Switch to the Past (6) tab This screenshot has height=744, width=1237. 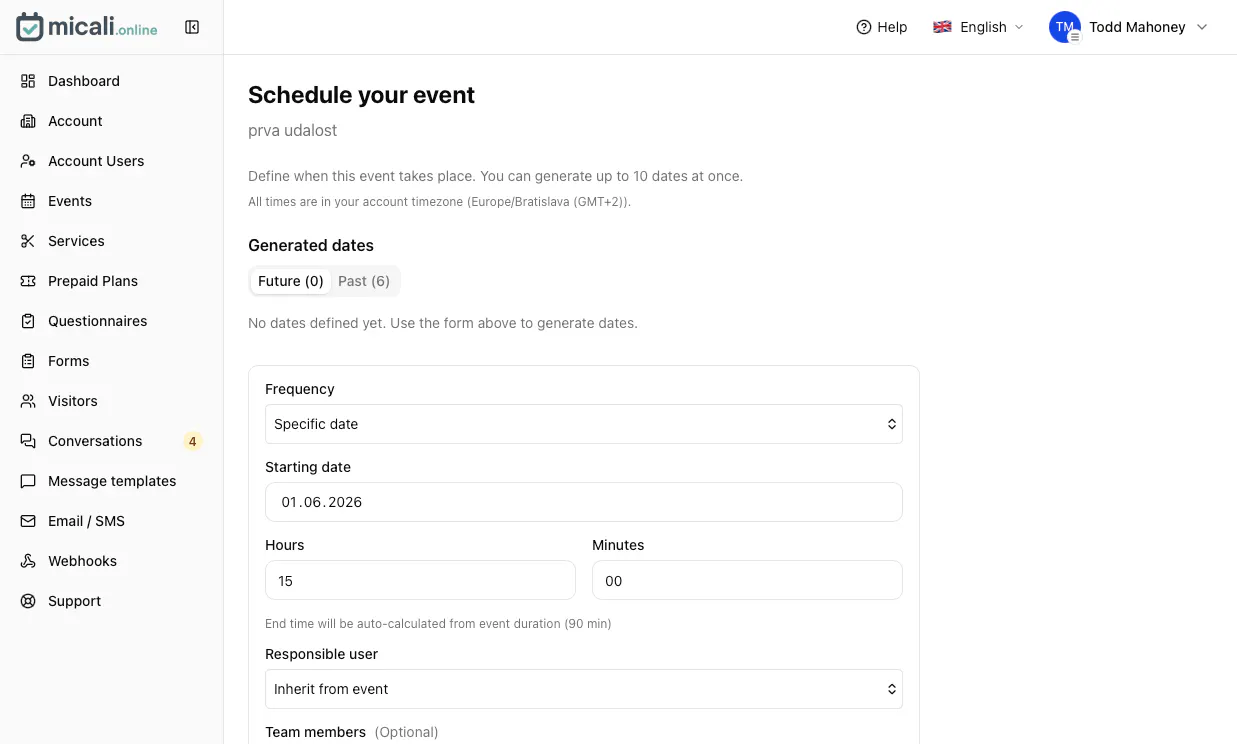(x=364, y=281)
